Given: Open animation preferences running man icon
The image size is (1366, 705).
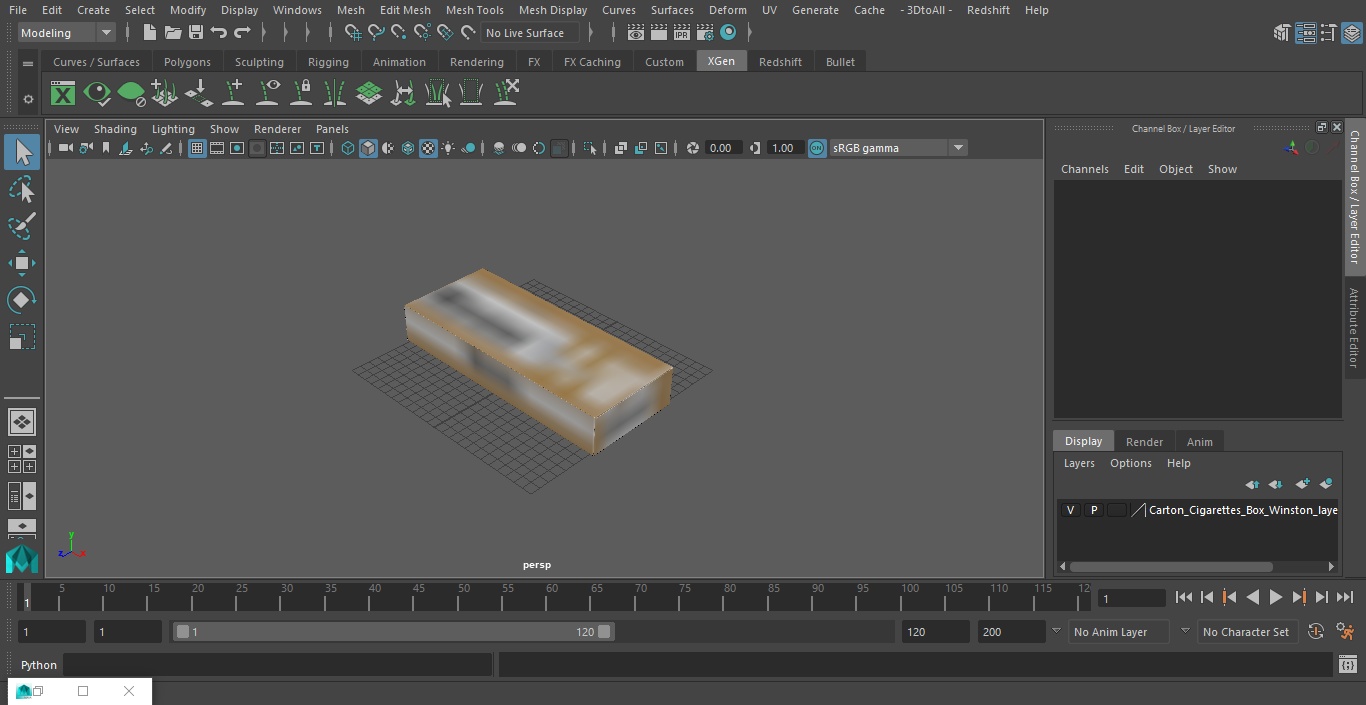Looking at the screenshot, I should pyautogui.click(x=1345, y=631).
